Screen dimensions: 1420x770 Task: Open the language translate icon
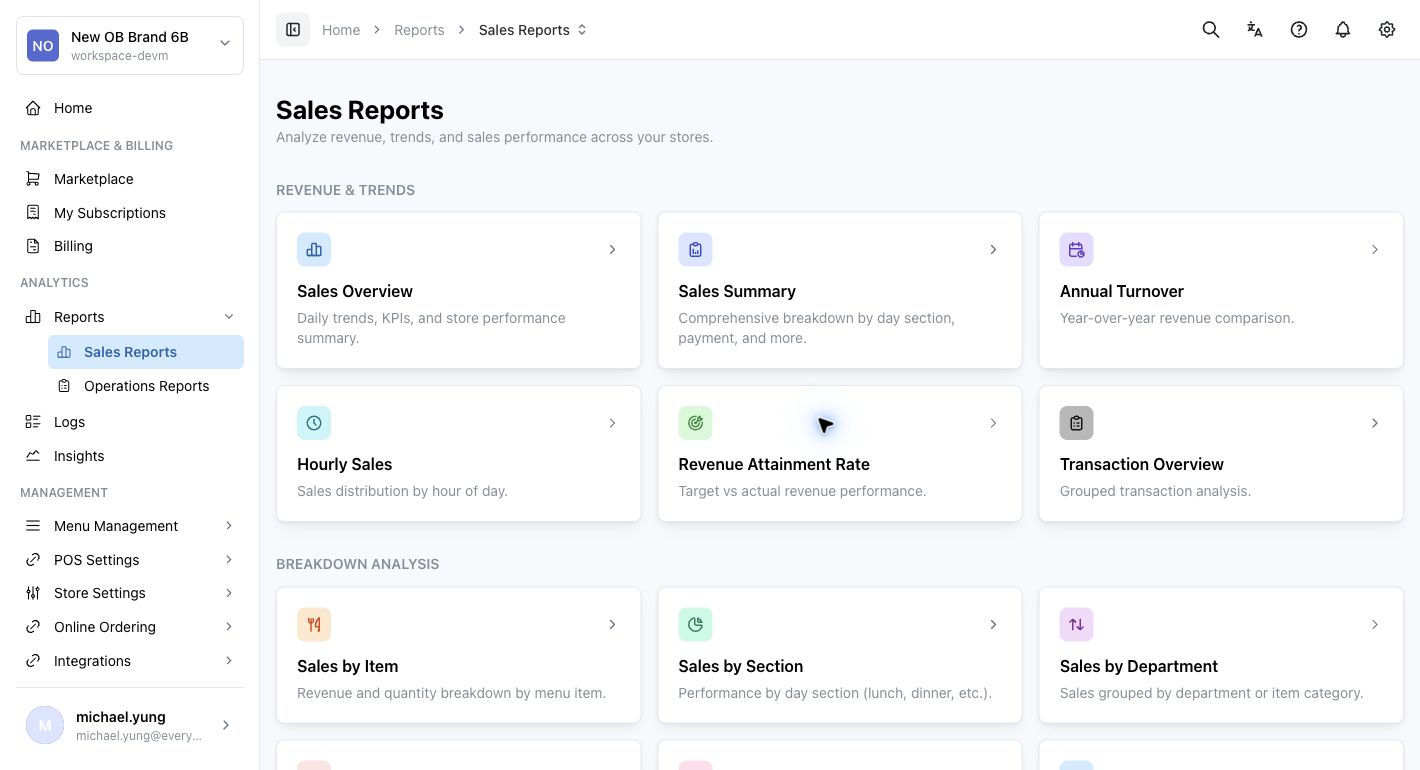point(1255,30)
